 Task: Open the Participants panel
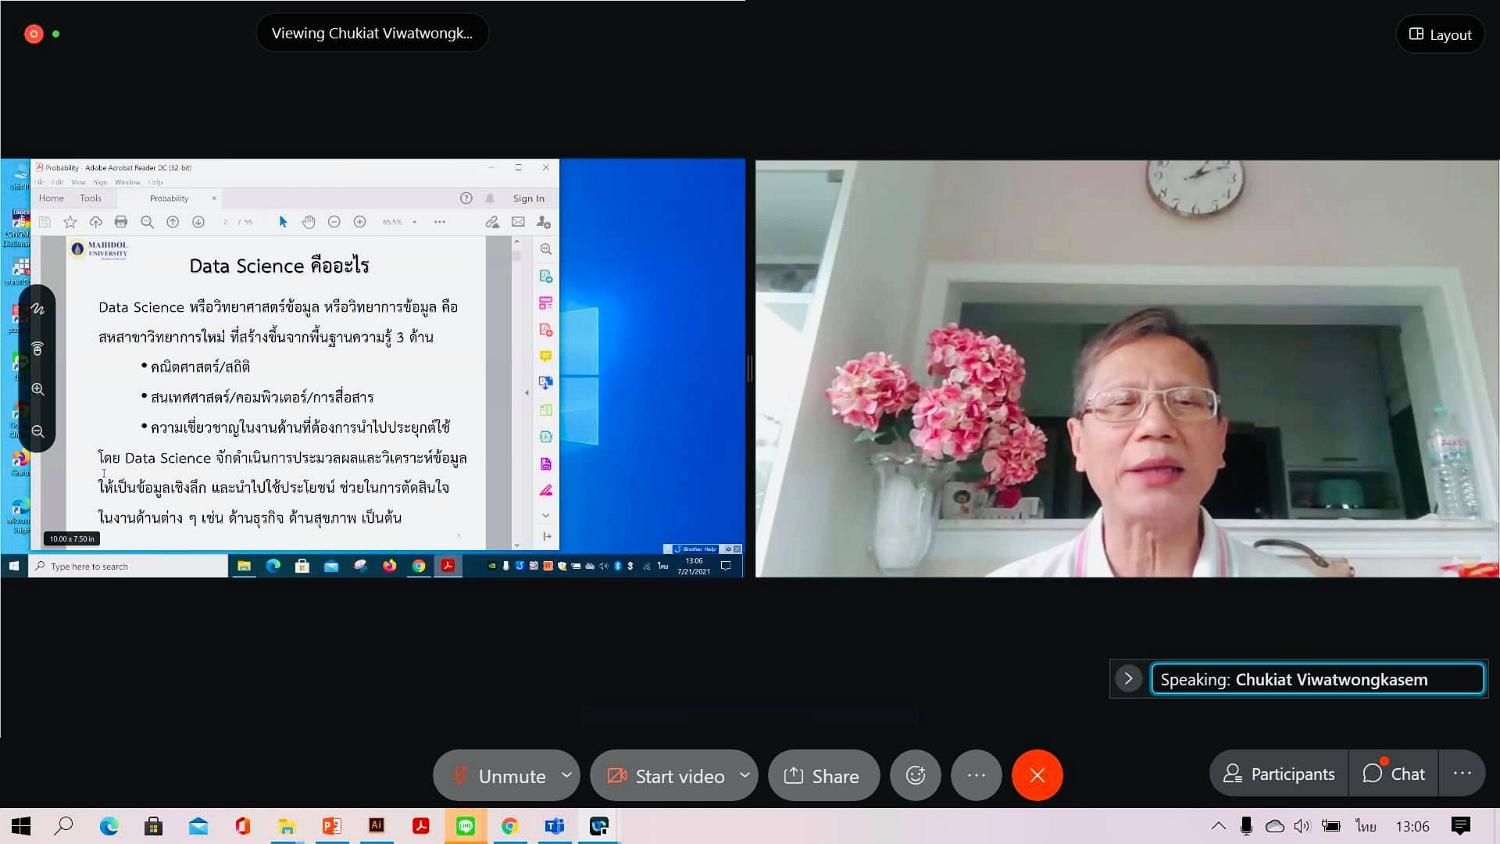[x=1279, y=774]
